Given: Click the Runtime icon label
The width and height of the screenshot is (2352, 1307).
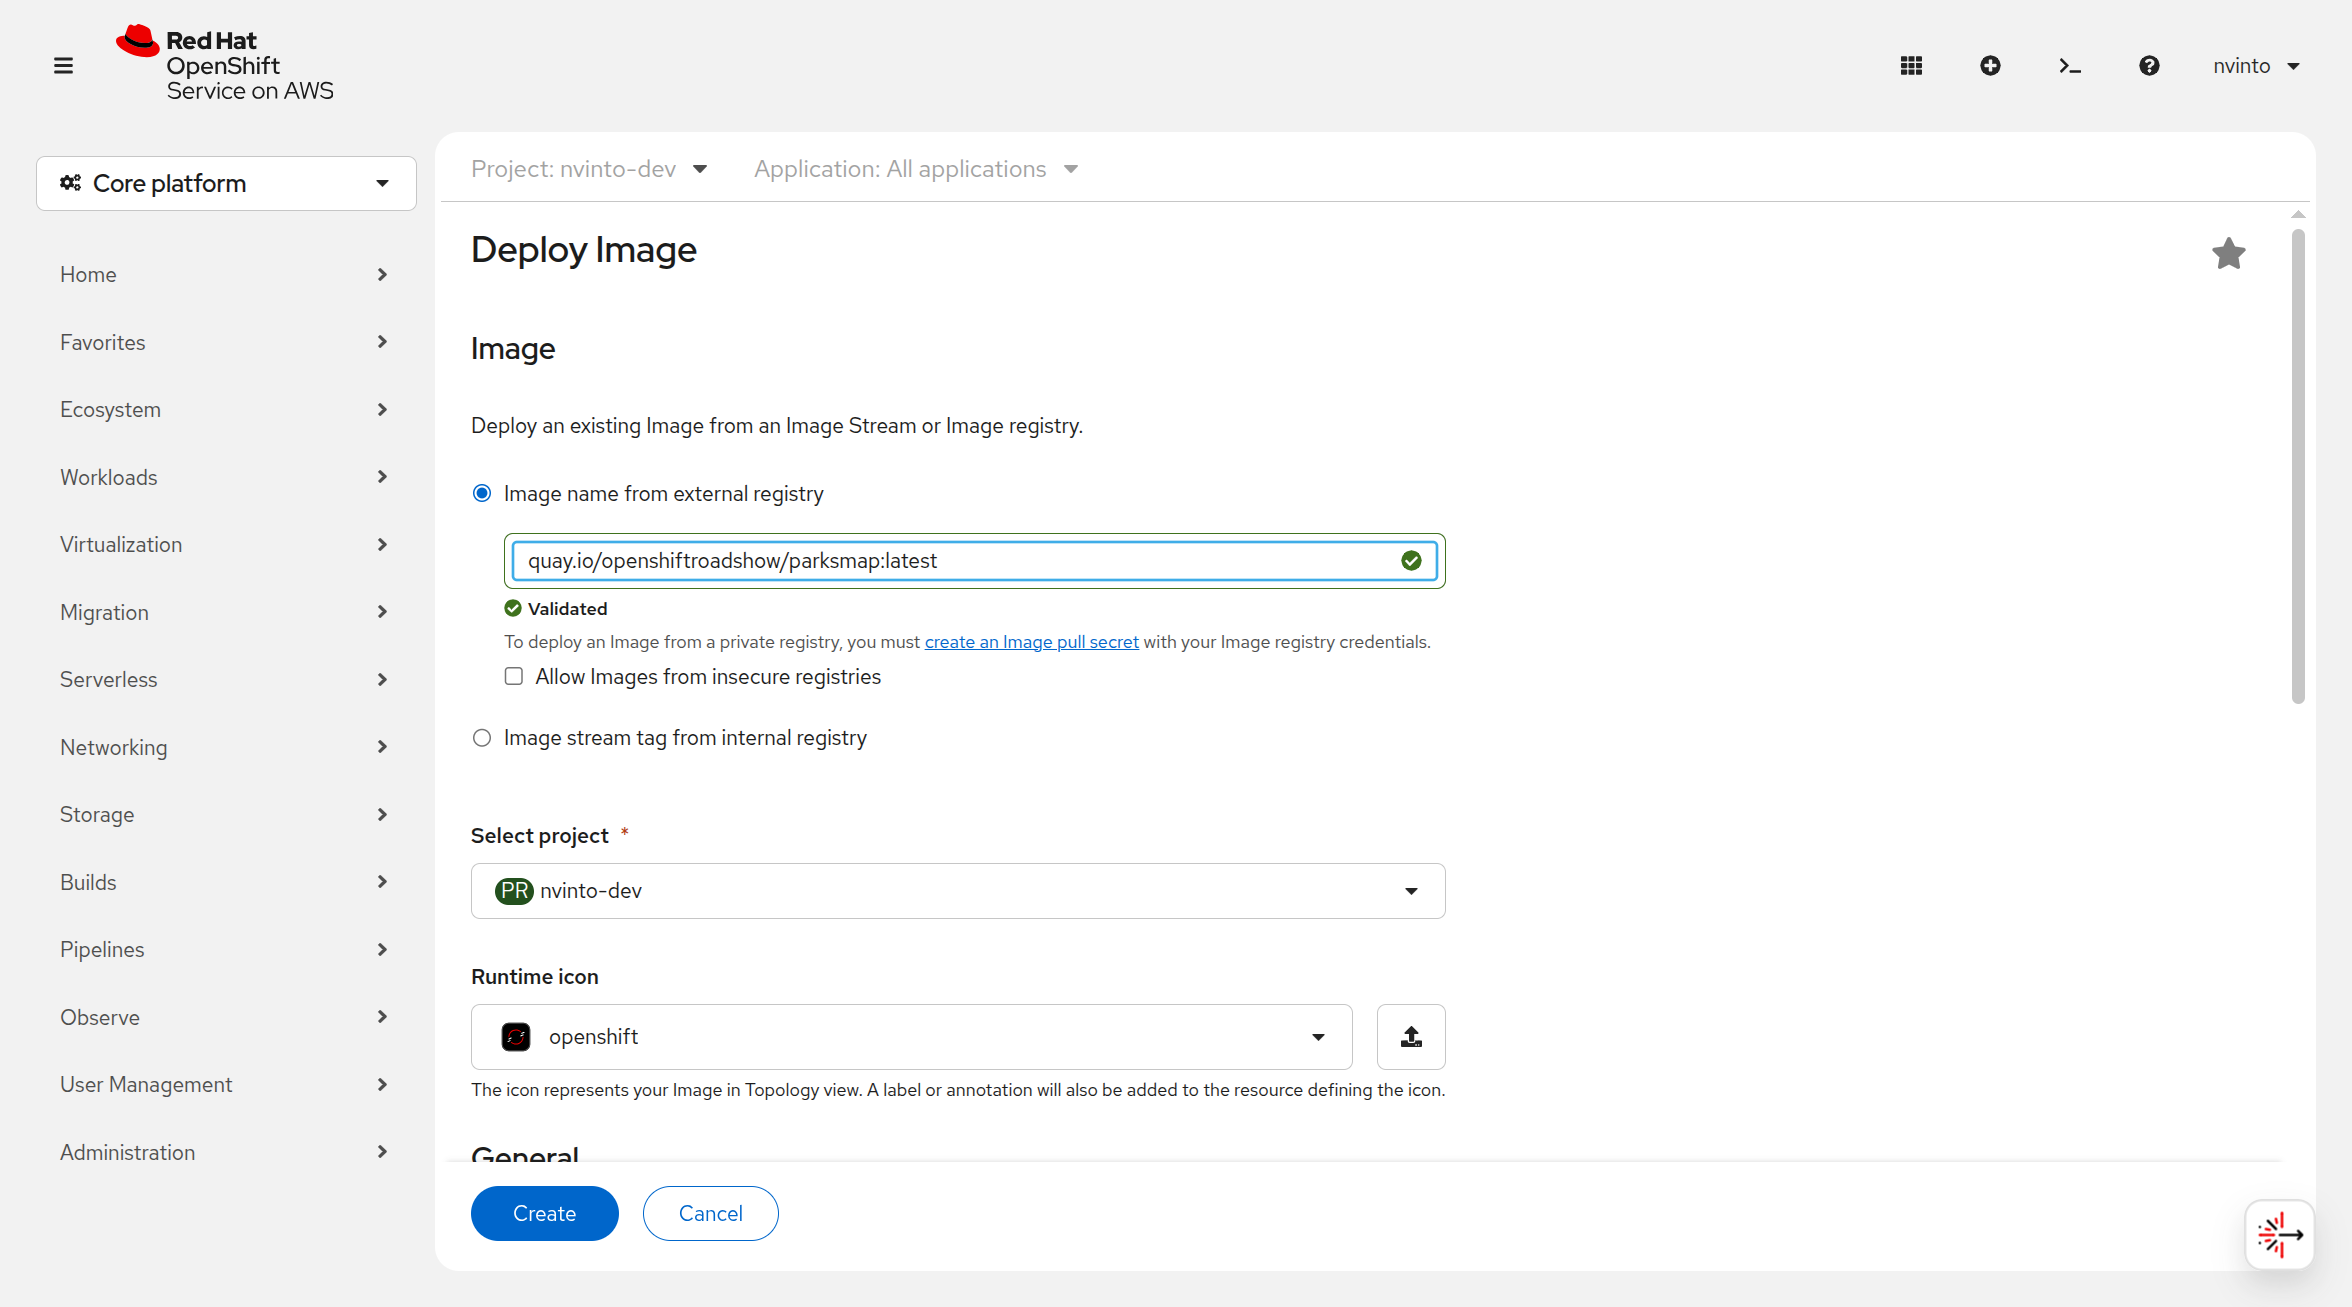Looking at the screenshot, I should pos(535,977).
